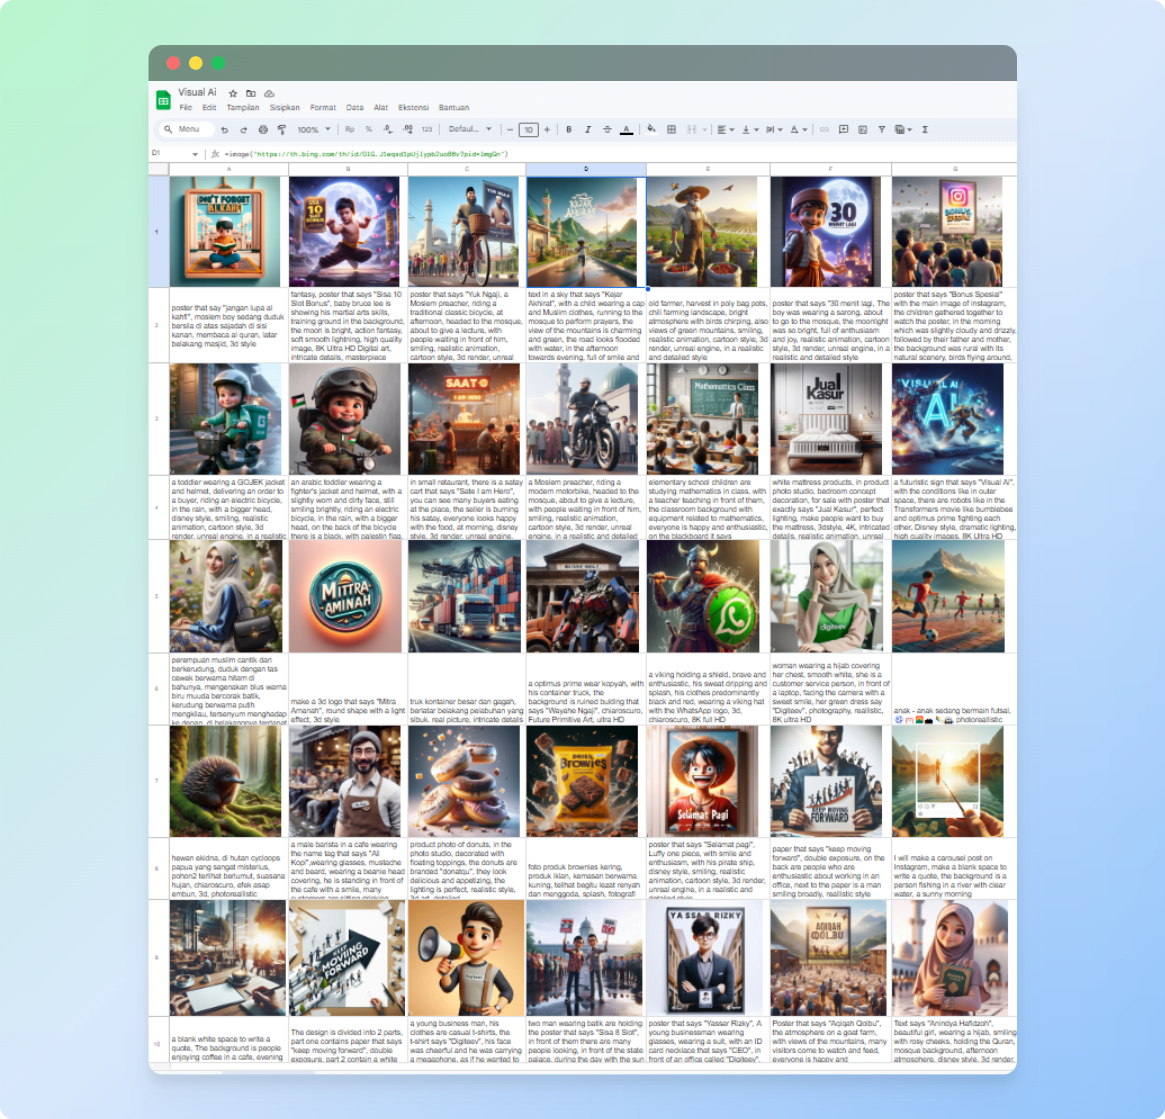Open the fill color picker

[651, 129]
